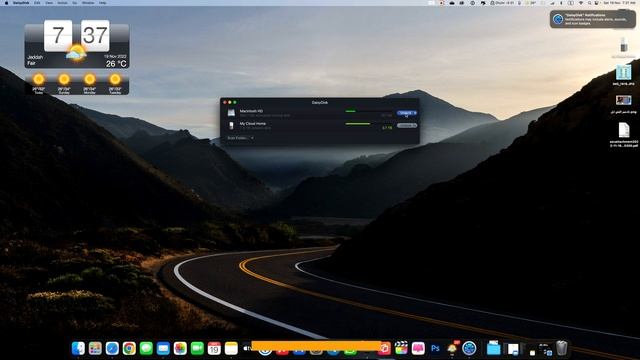Image resolution: width=640 pixels, height=360 pixels.
Task: Launch Google Chrome from the Dock
Action: [129, 348]
